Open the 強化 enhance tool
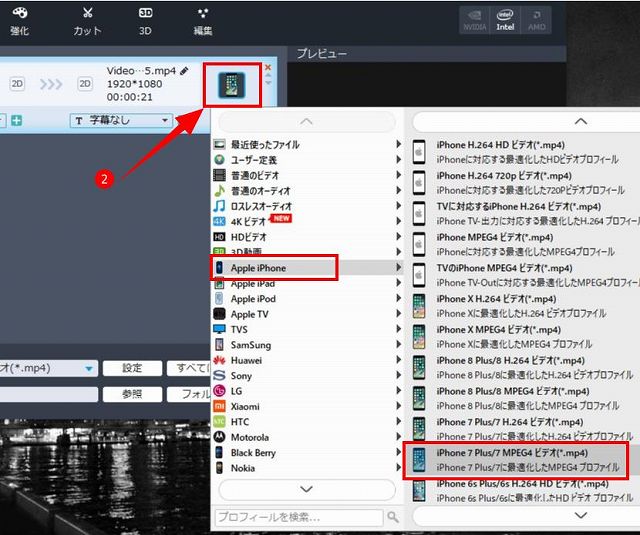Viewport: 640px width, 535px height. (19, 21)
